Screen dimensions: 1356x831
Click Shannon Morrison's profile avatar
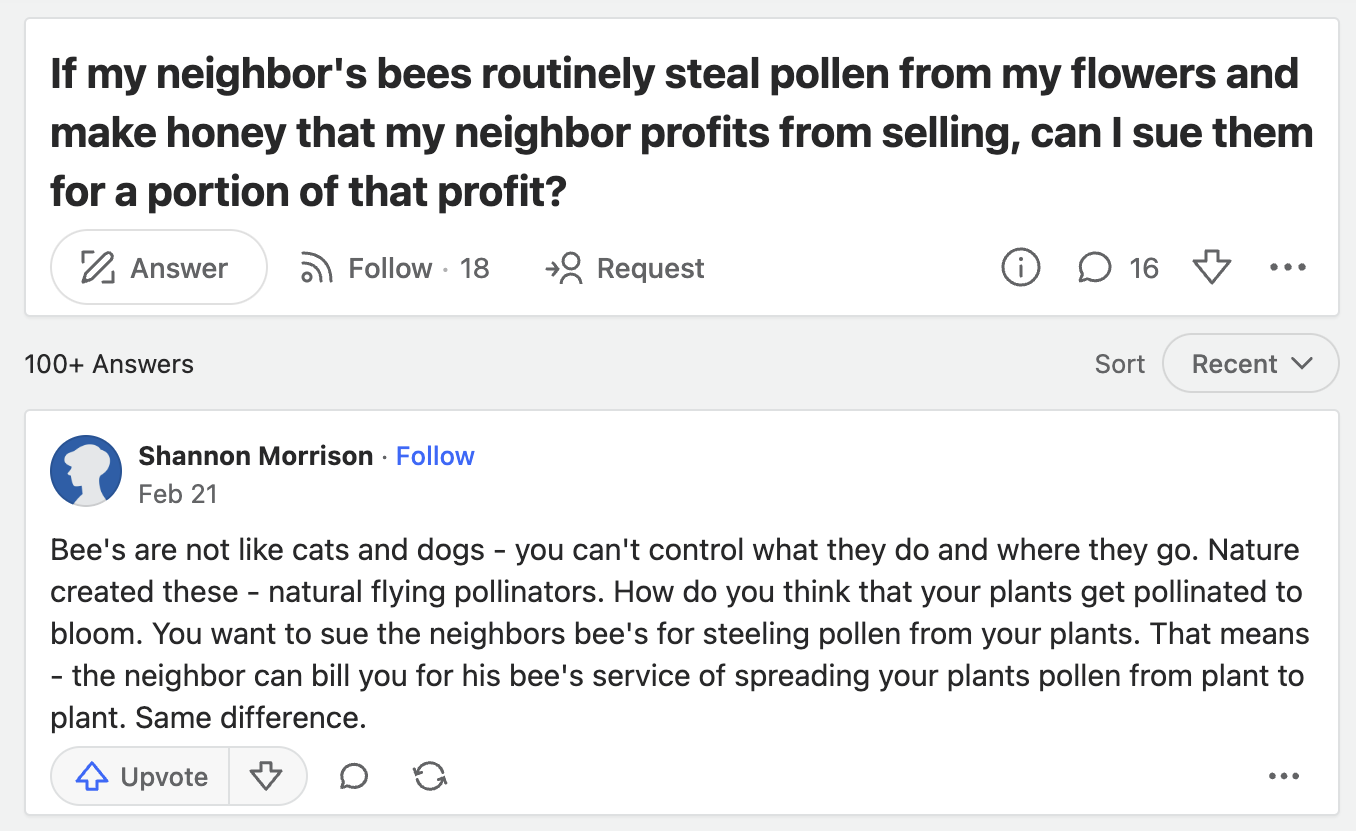[86, 470]
